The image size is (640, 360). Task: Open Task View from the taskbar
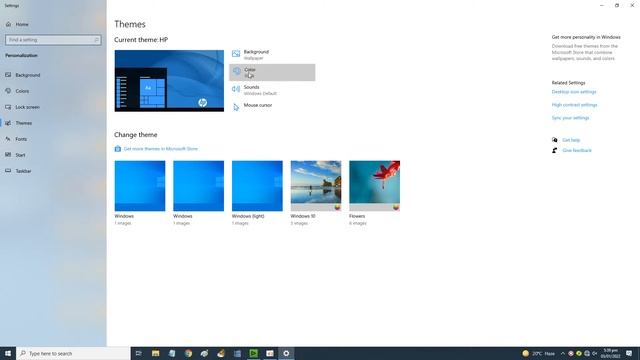(138, 353)
